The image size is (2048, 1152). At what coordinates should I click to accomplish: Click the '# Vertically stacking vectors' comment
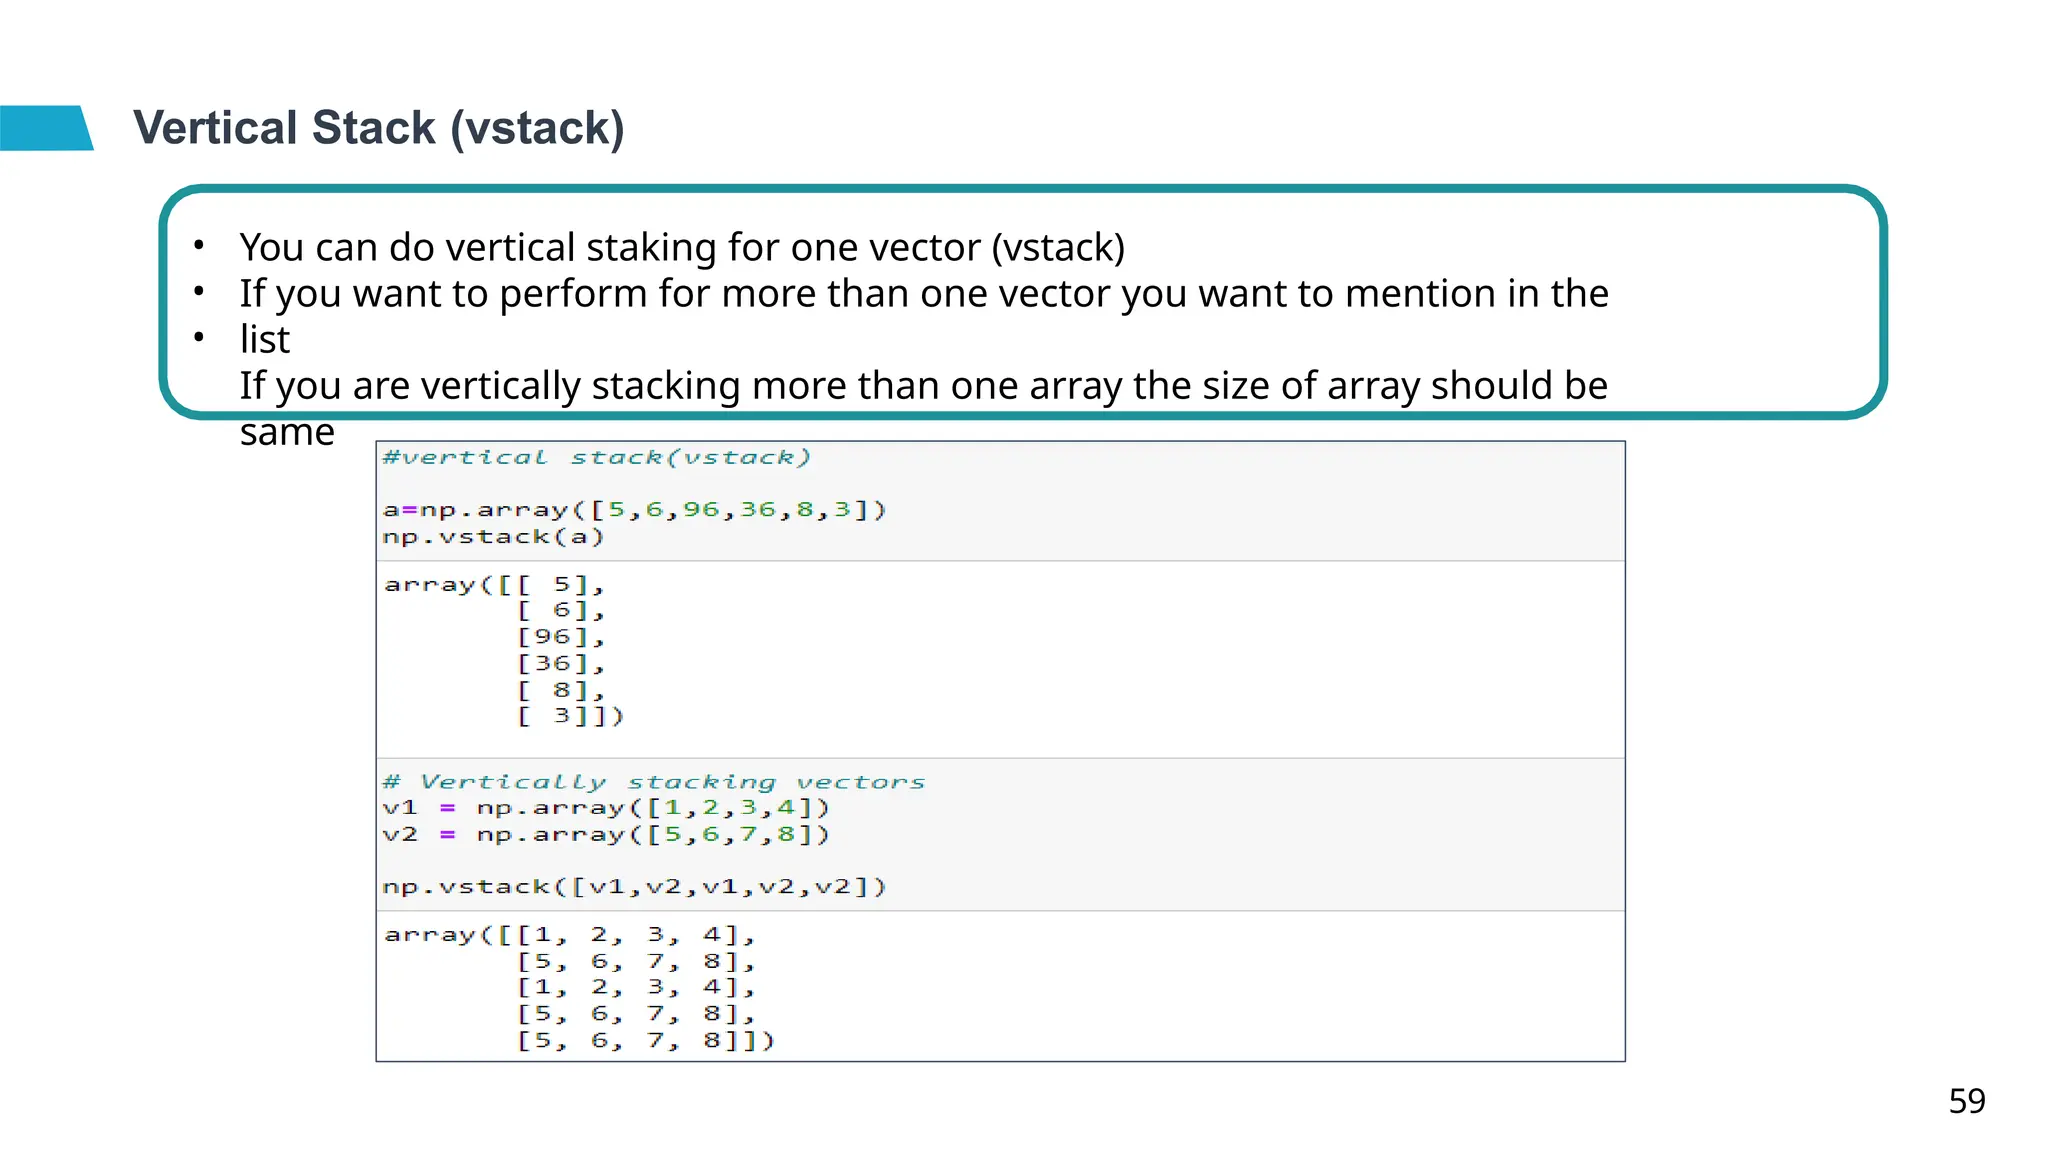coord(654,782)
